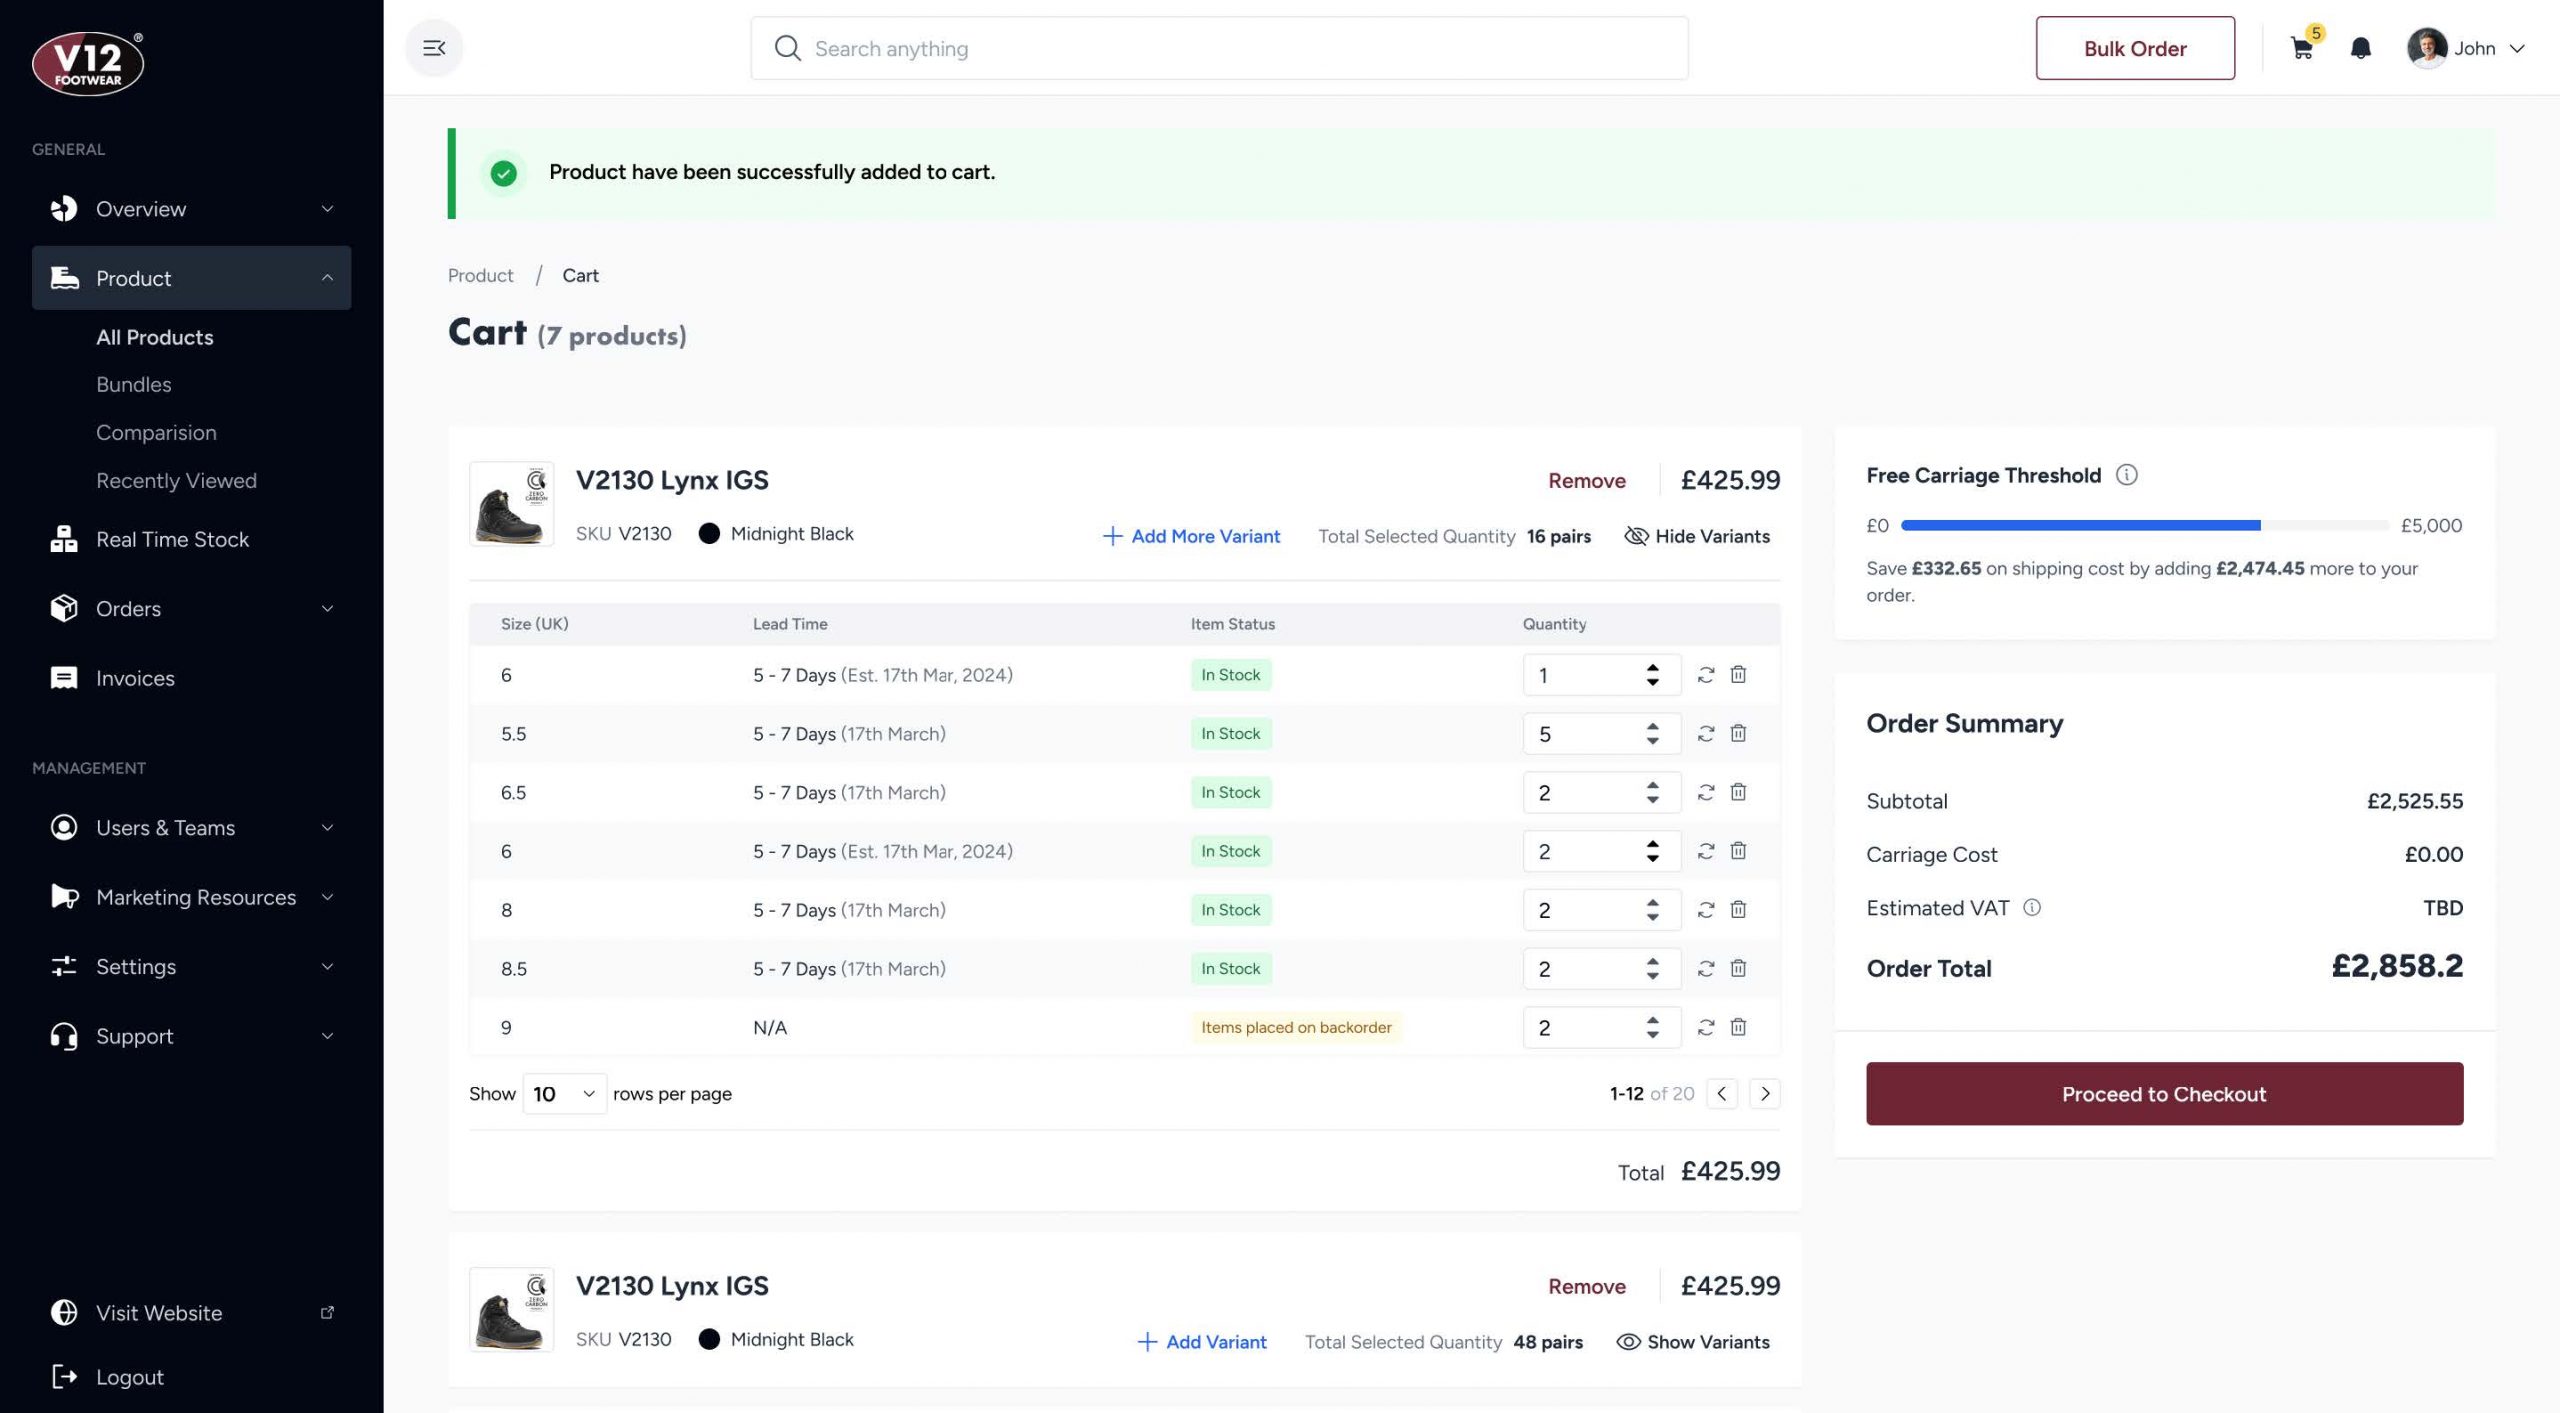Click the Free Carriage Threshold progress bar
This screenshot has width=2560, height=1413.
tap(2144, 525)
